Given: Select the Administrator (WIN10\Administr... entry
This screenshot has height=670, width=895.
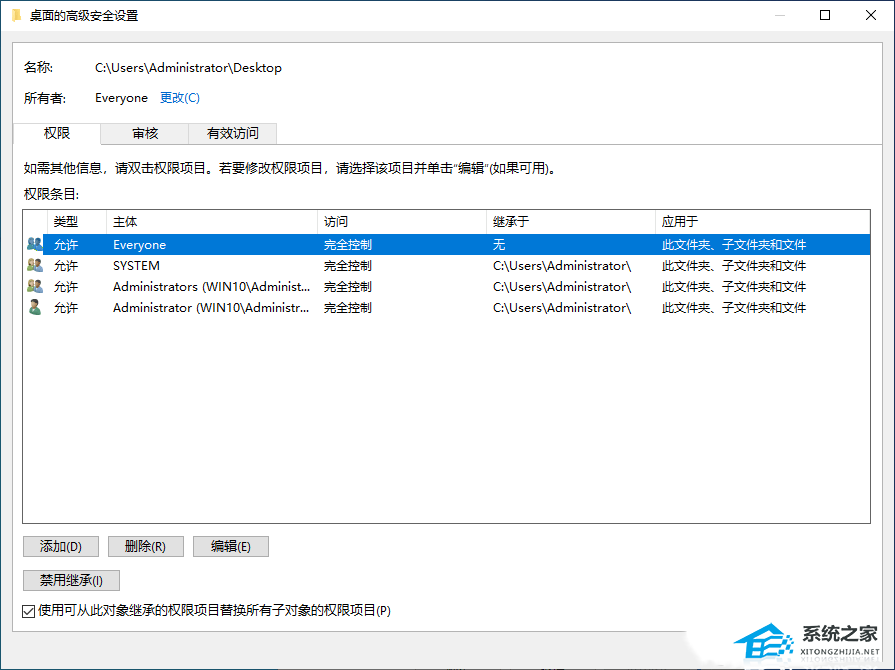Looking at the screenshot, I should [x=211, y=308].
